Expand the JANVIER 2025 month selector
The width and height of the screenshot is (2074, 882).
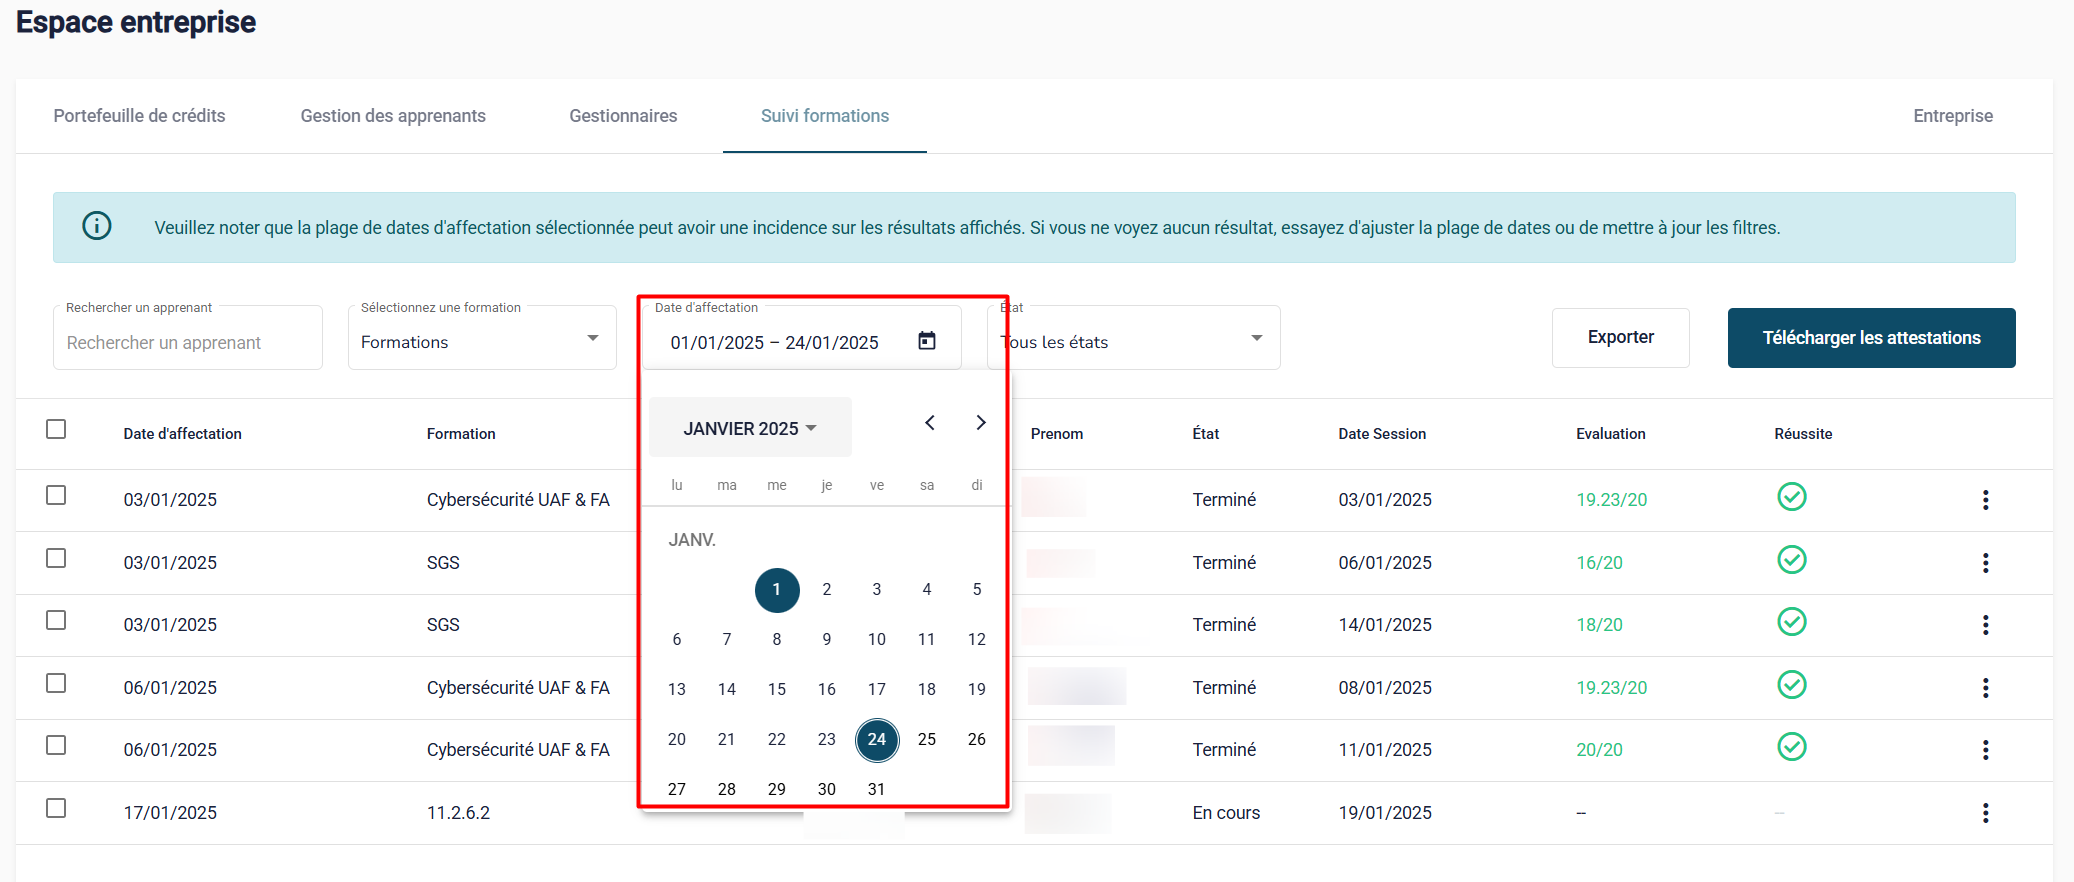[x=750, y=428]
